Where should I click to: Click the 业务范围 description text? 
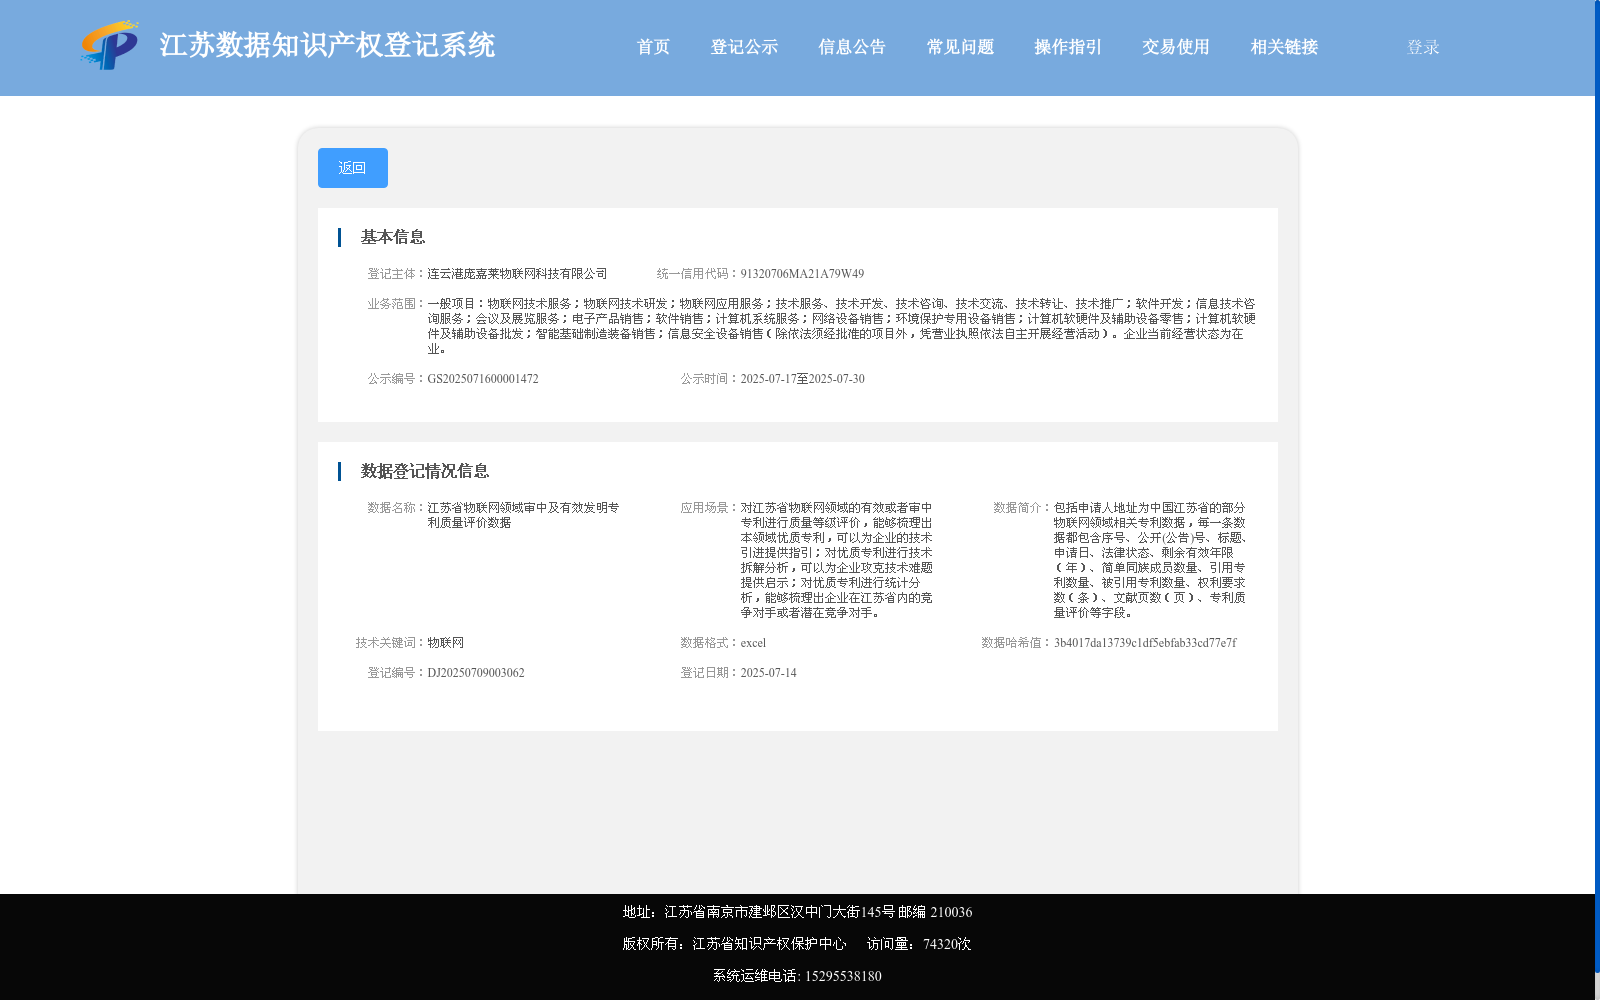pos(841,326)
